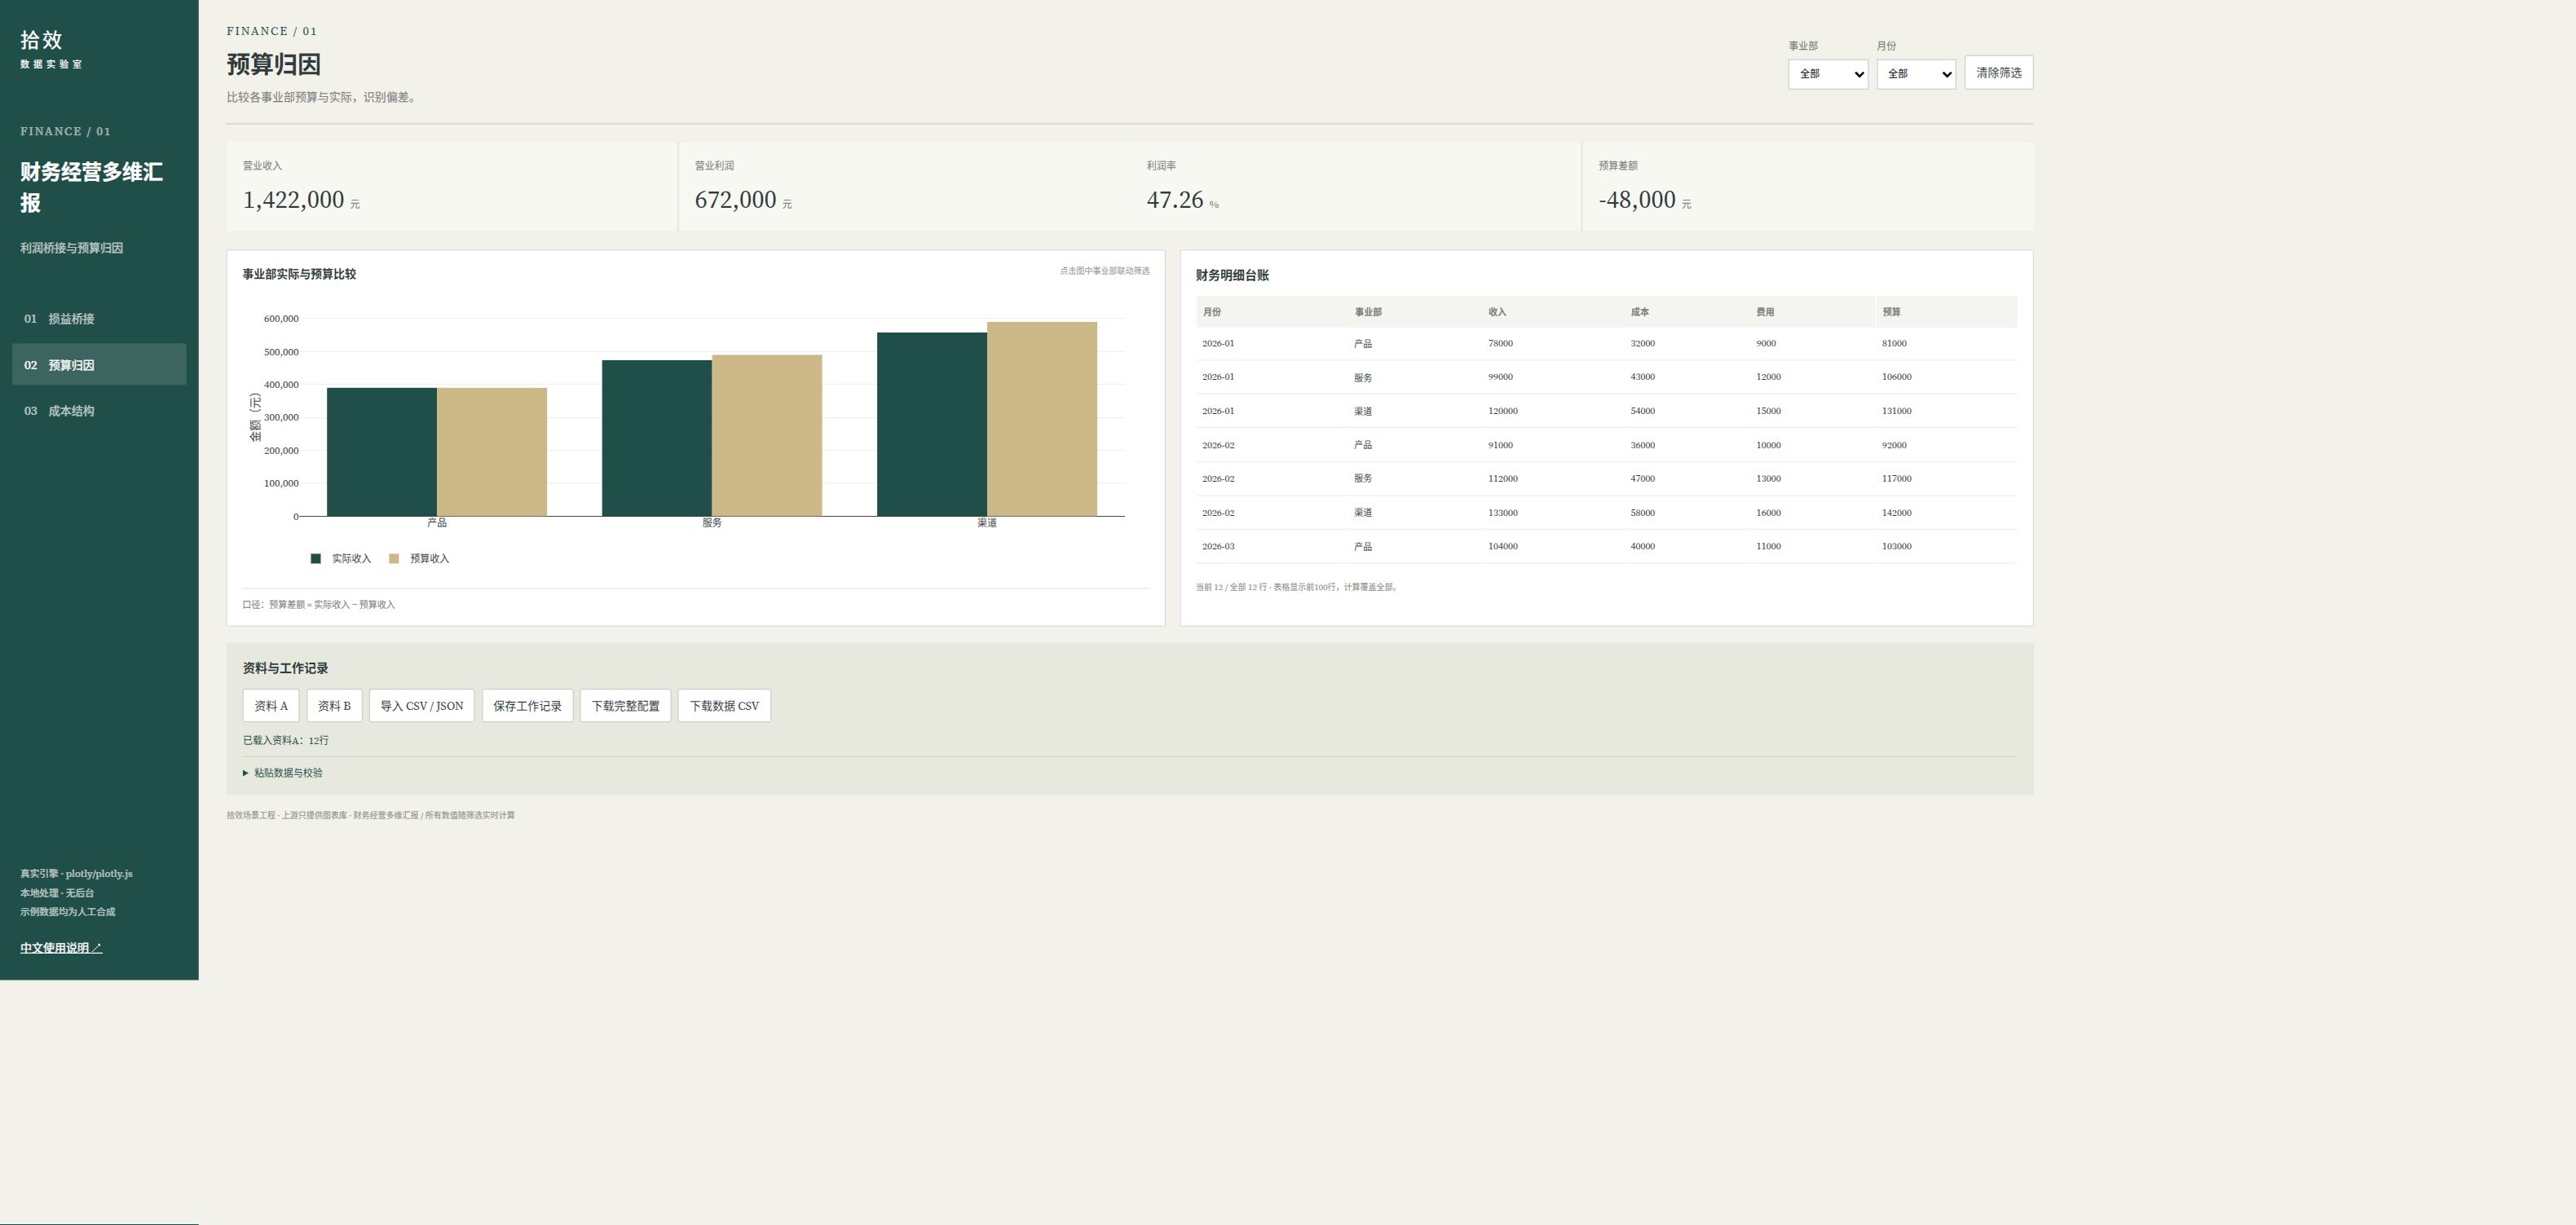Click the 渠道 budget revenue tan bar

[1042, 419]
